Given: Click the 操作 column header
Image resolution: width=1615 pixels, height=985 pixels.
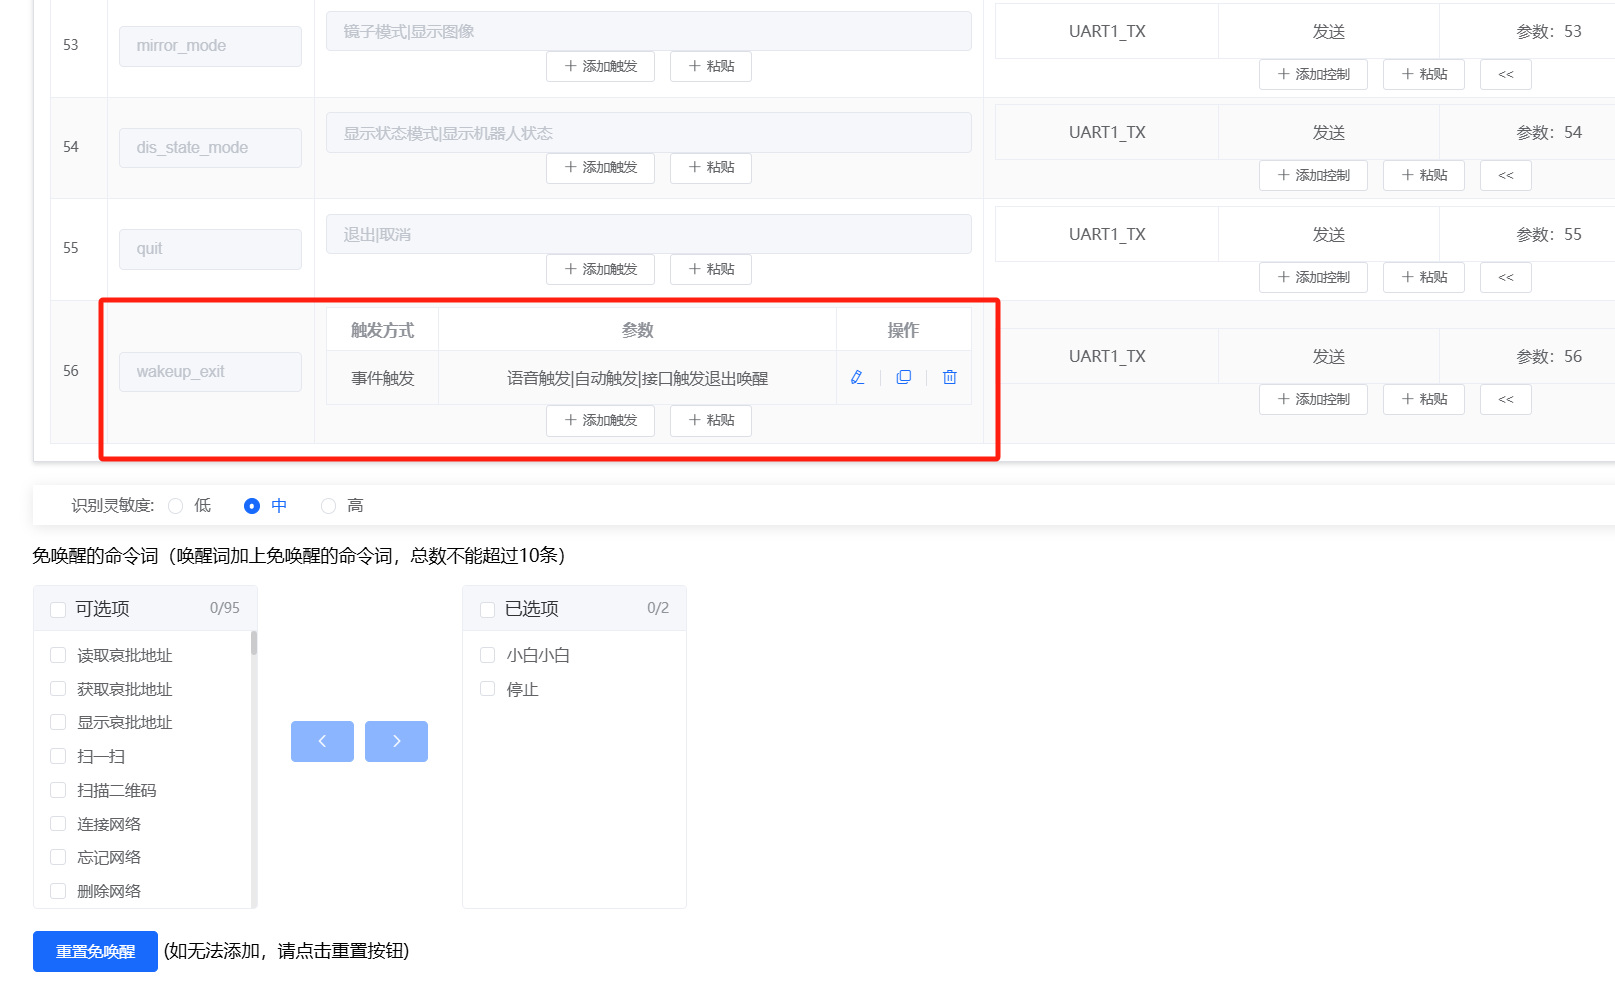Looking at the screenshot, I should pos(903,330).
